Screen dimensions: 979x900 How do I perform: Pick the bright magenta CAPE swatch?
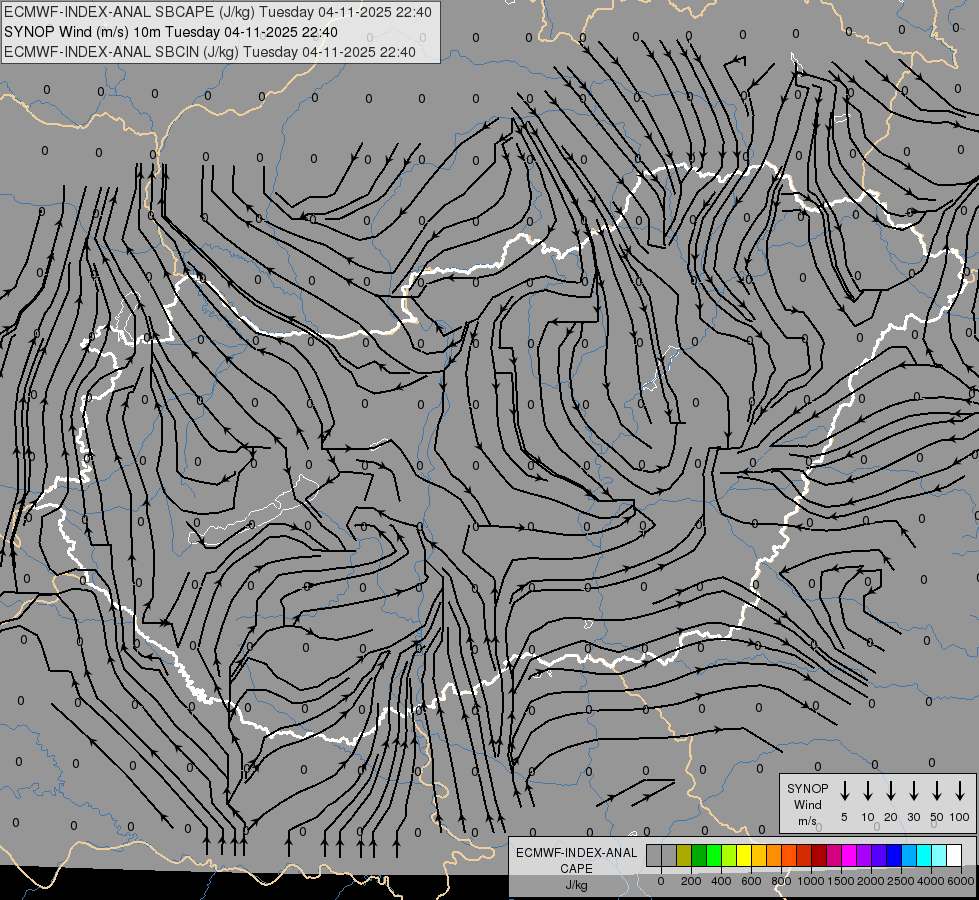point(850,856)
